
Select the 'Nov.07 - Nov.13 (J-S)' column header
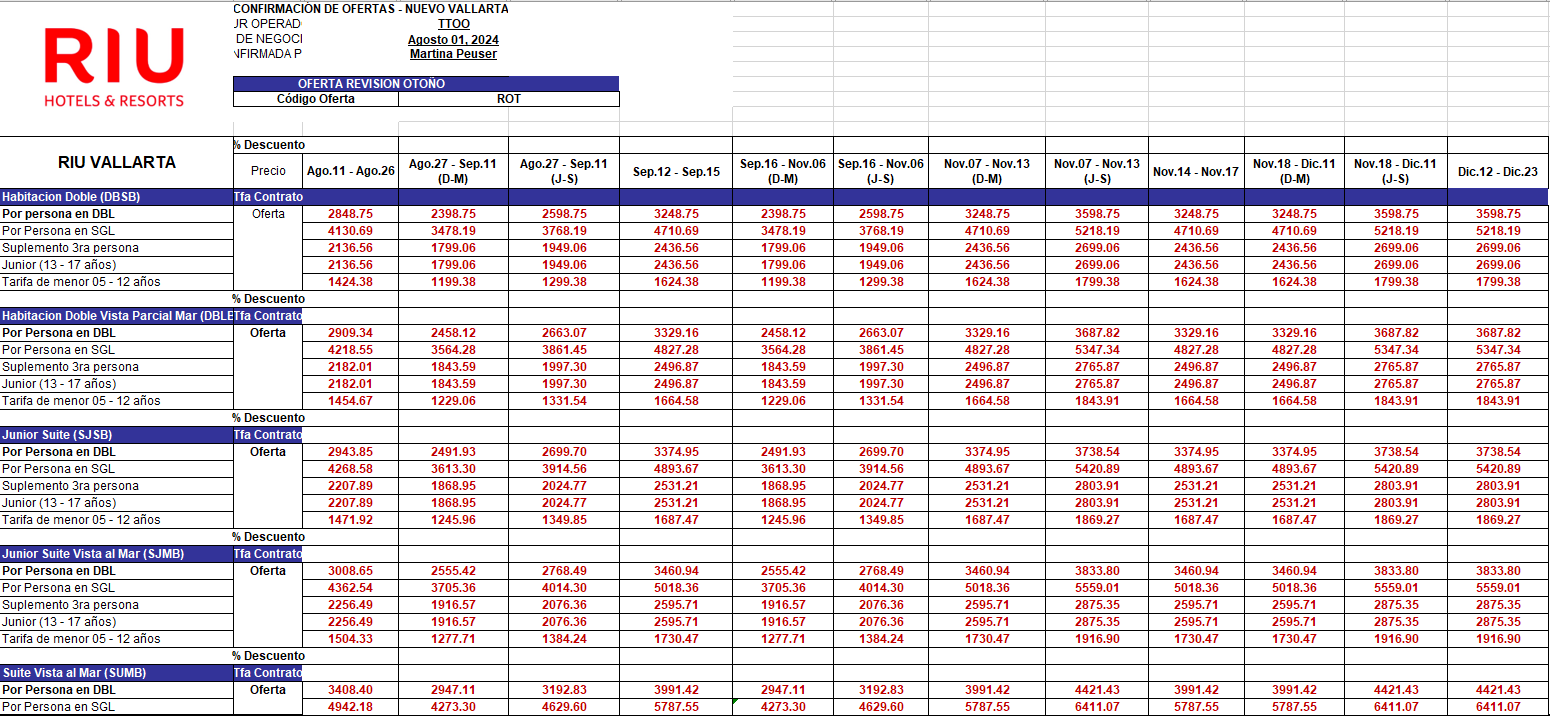(x=1097, y=171)
